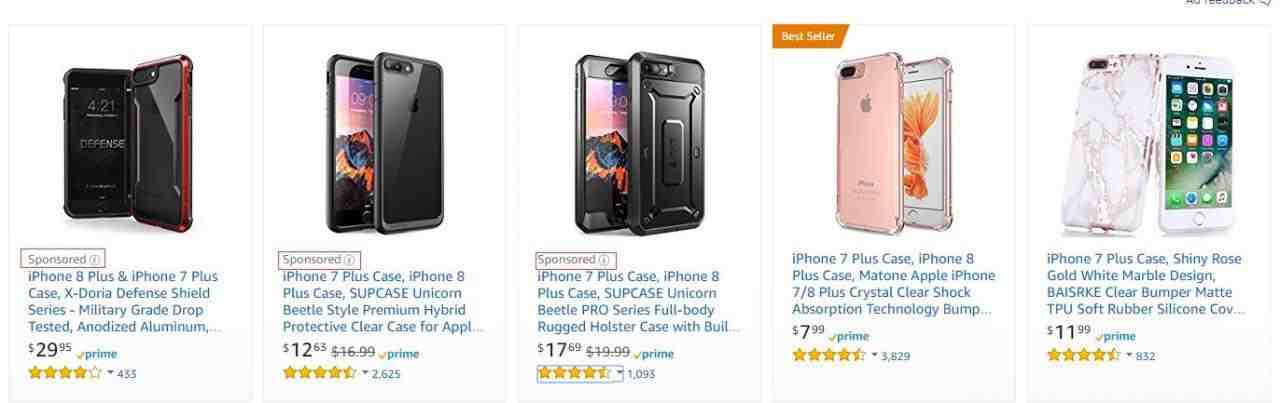This screenshot has height=403, width=1280.
Task: Click info icon on SUPCASE Unicorn Beetle Style Sponsored
Action: tap(349, 260)
